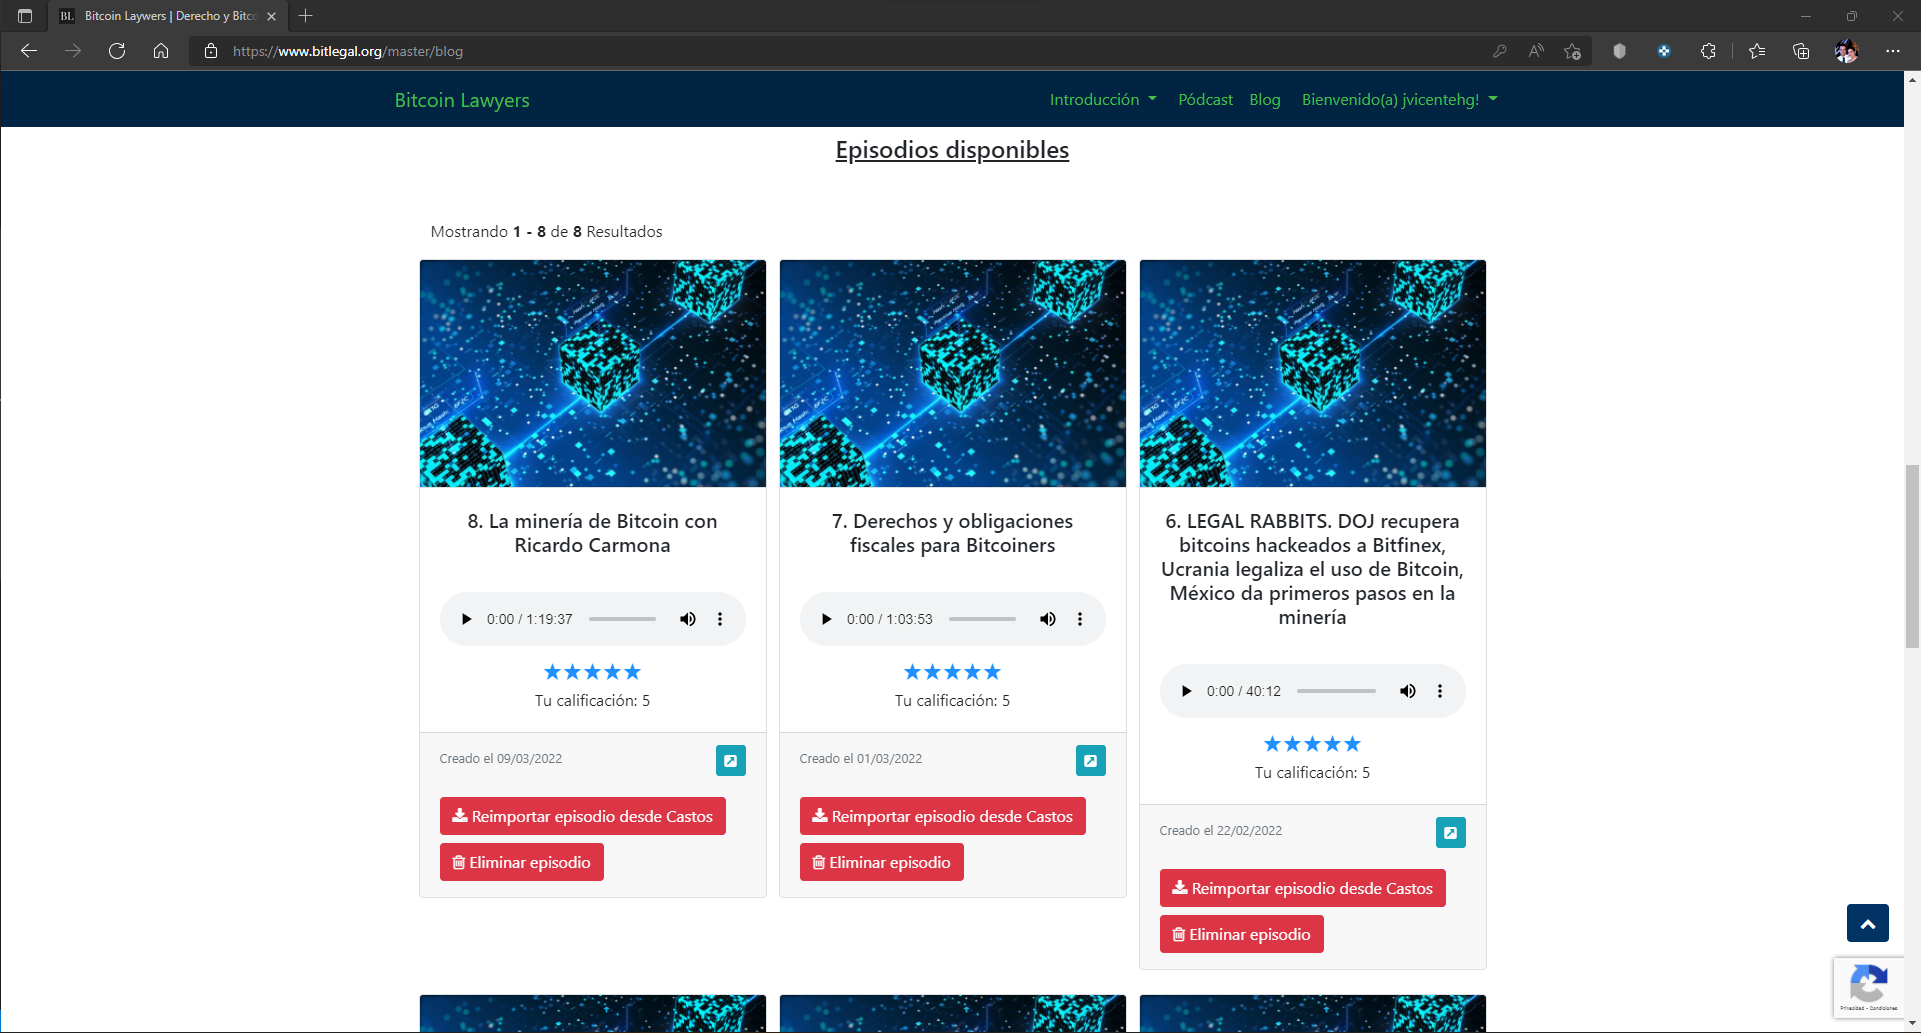Viewport: 1921px width, 1033px height.
Task: Click the reCAPTCHA badge
Action: click(x=1869, y=987)
